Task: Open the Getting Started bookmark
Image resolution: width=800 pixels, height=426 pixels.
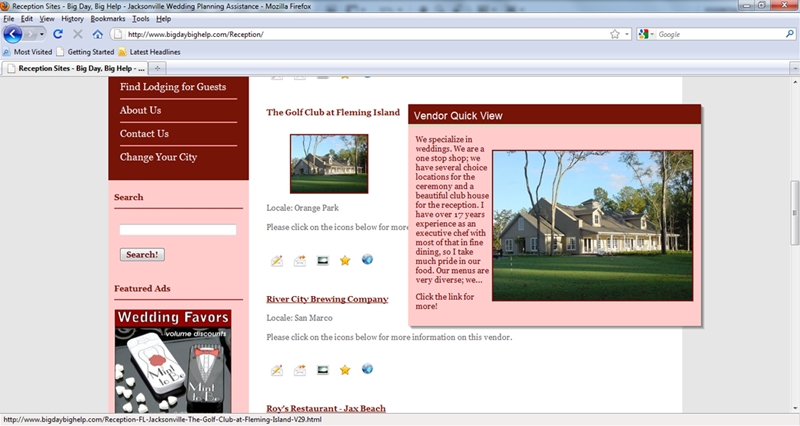Action: [85, 52]
